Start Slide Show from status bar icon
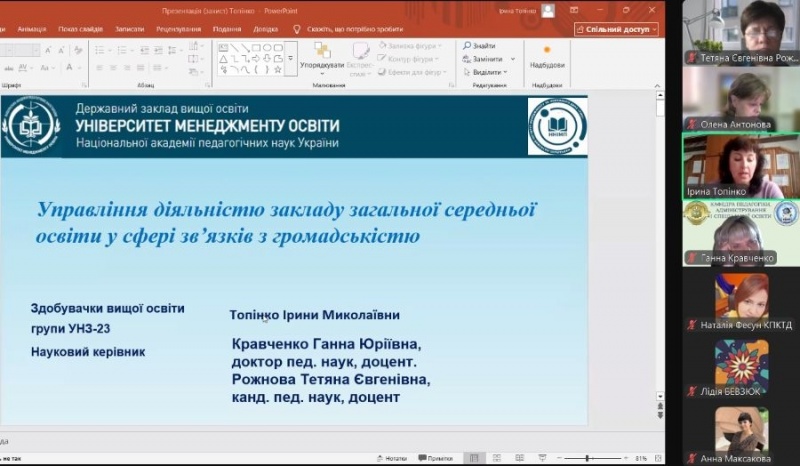 pos(541,458)
